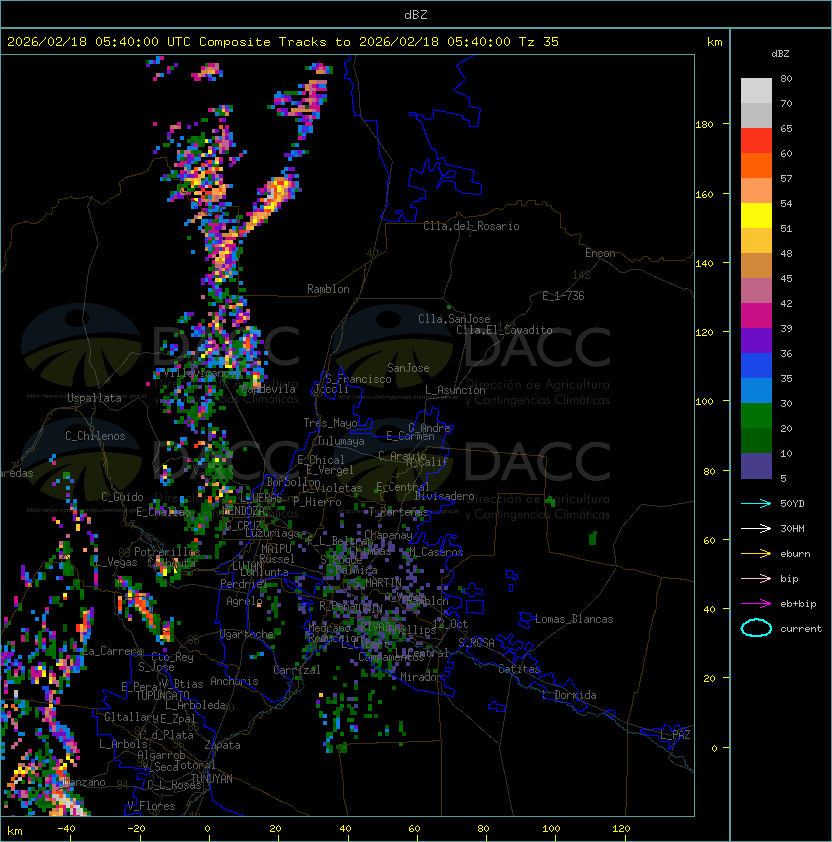This screenshot has height=842, width=832.
Task: Click the eburn yellow arrow legend symbol
Action: click(x=756, y=554)
